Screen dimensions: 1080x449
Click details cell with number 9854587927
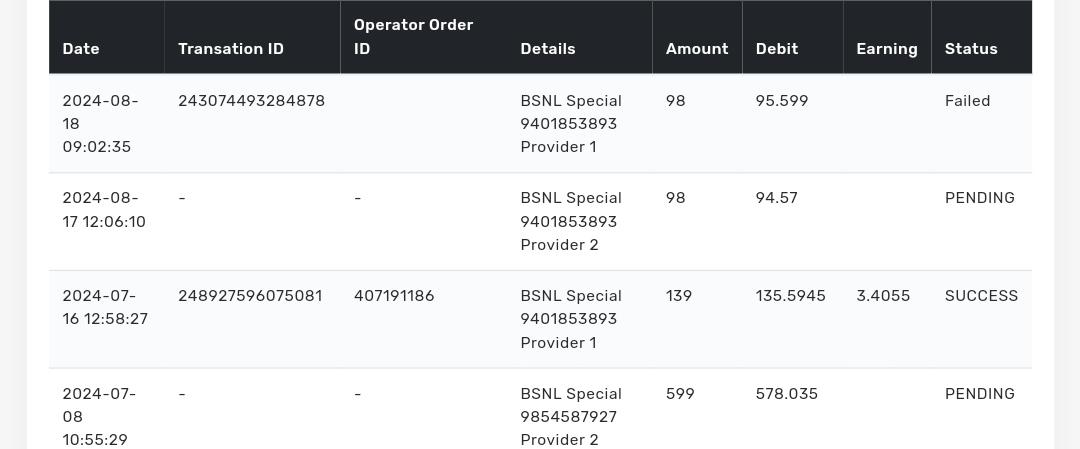[x=569, y=417]
